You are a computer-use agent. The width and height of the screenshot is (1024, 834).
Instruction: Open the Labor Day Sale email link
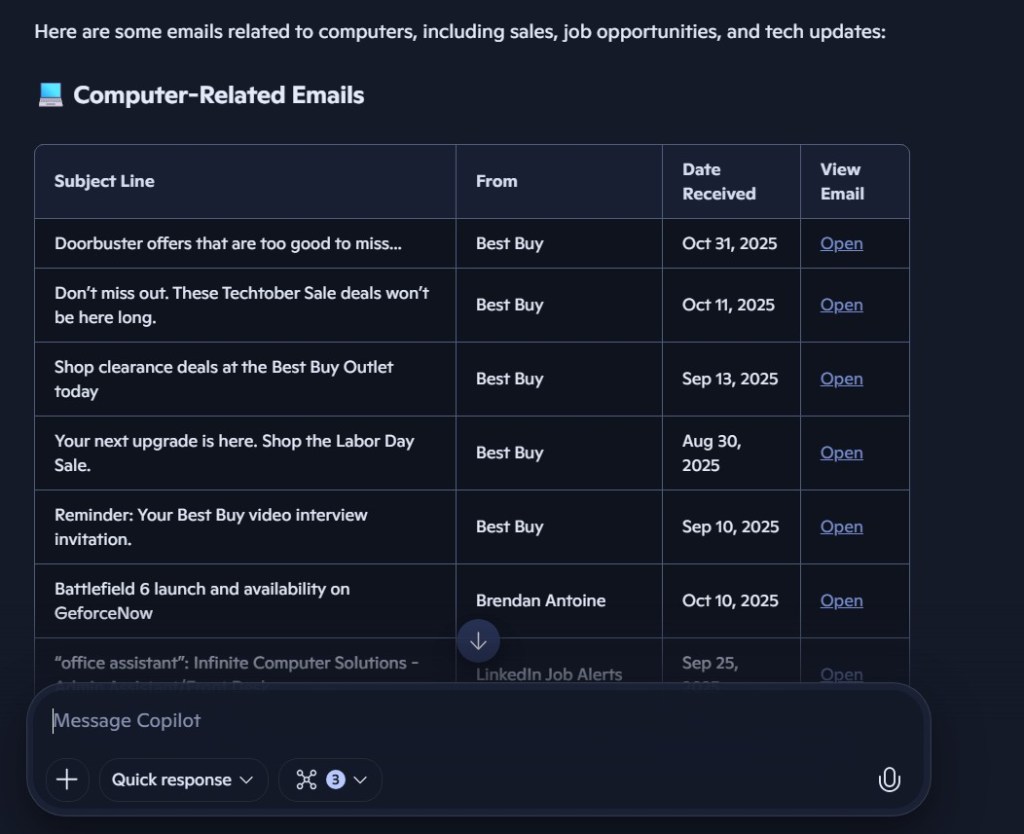click(841, 453)
